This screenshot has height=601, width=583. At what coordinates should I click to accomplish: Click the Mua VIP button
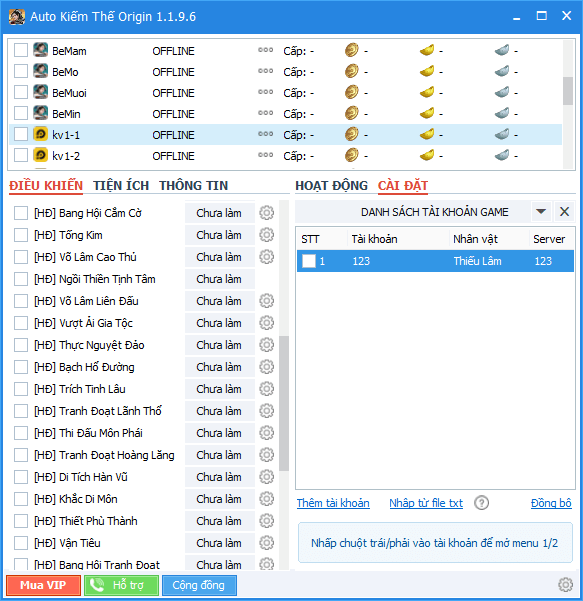point(43,585)
